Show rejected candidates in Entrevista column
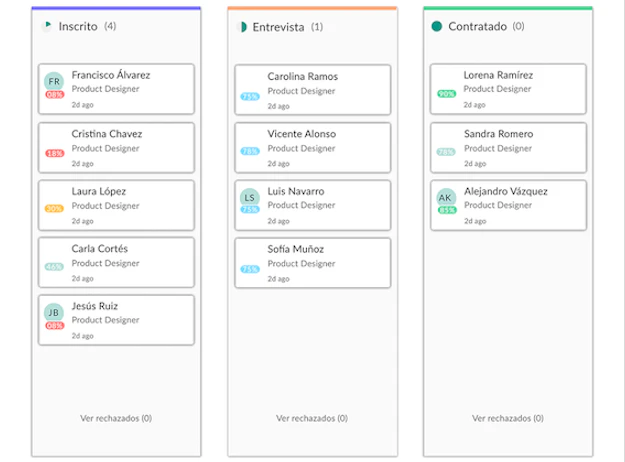The height and width of the screenshot is (462, 625). point(312,418)
